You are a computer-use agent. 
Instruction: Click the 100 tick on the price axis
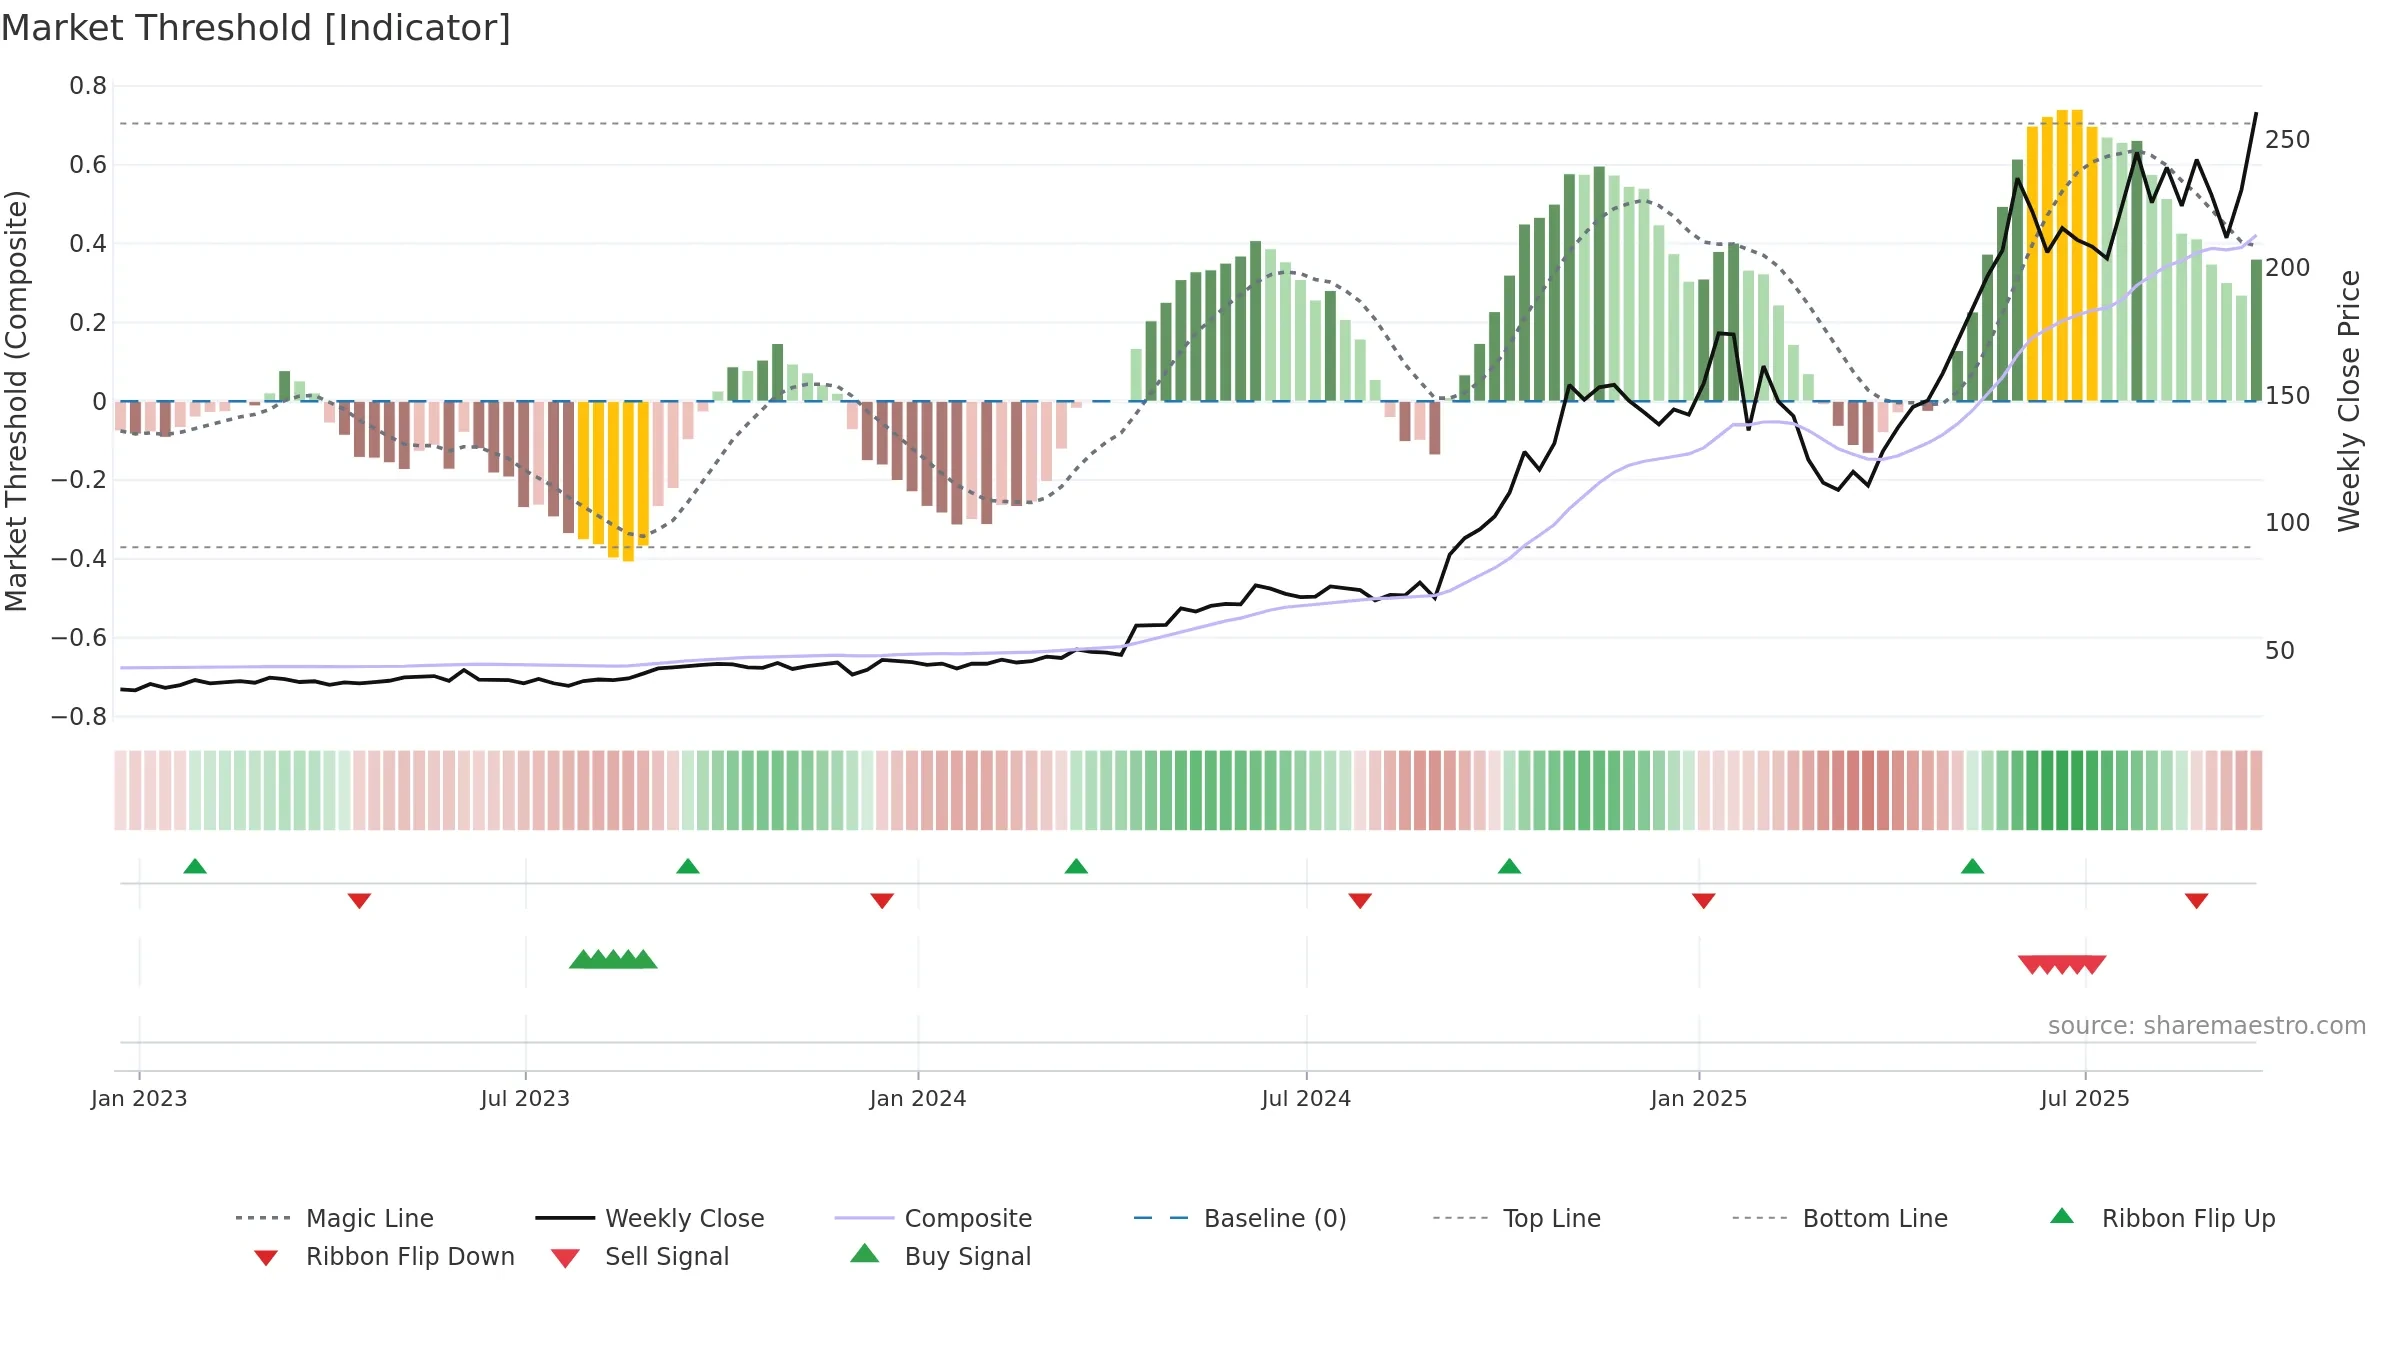(2288, 523)
